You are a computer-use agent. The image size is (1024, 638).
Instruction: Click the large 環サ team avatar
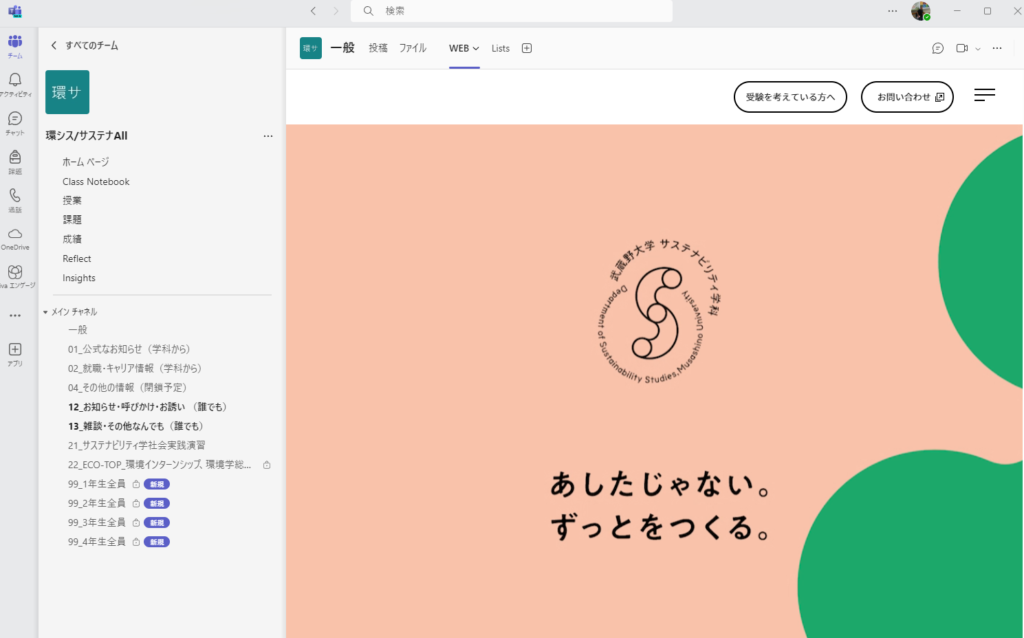coord(67,92)
